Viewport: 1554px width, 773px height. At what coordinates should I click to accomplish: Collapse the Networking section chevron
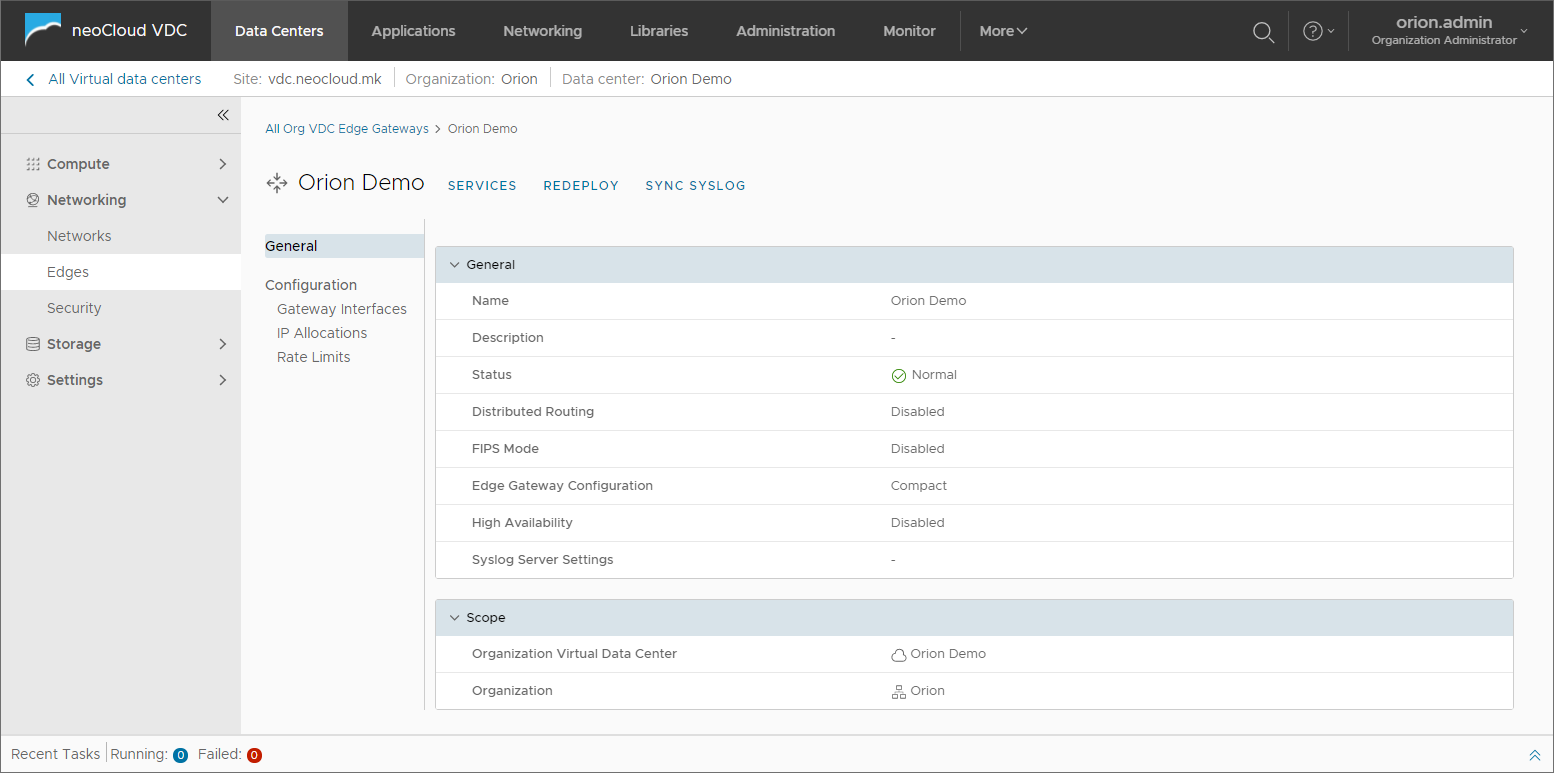point(223,200)
